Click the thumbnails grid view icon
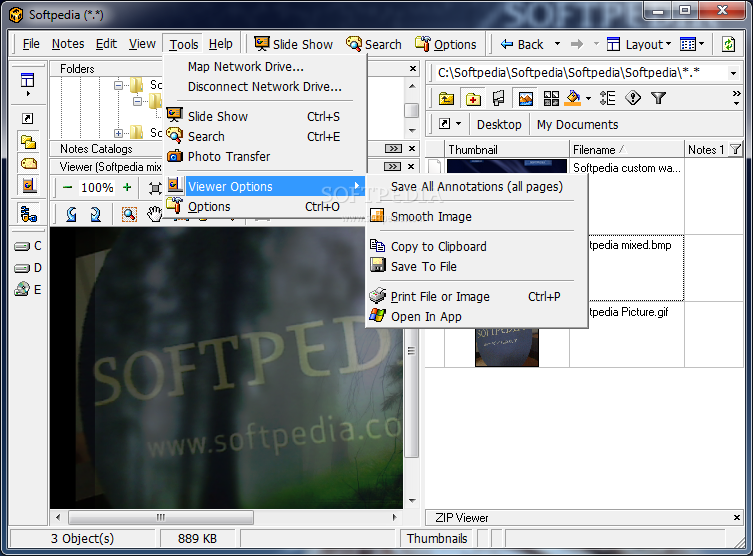 551,98
